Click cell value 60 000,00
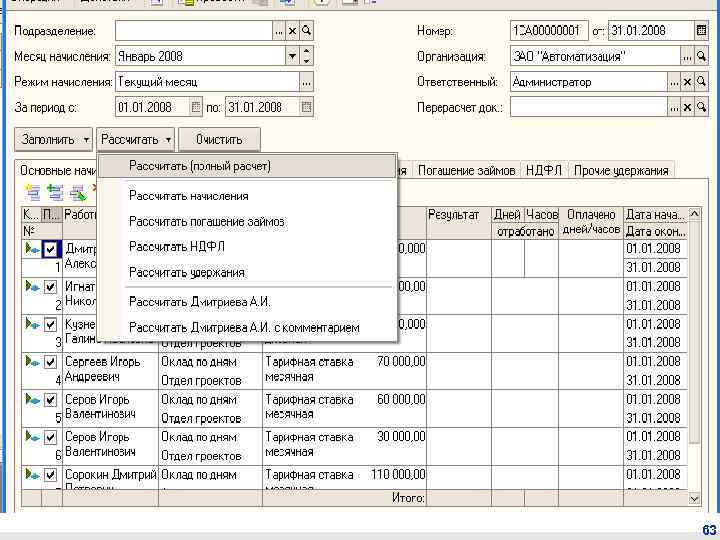 point(401,399)
